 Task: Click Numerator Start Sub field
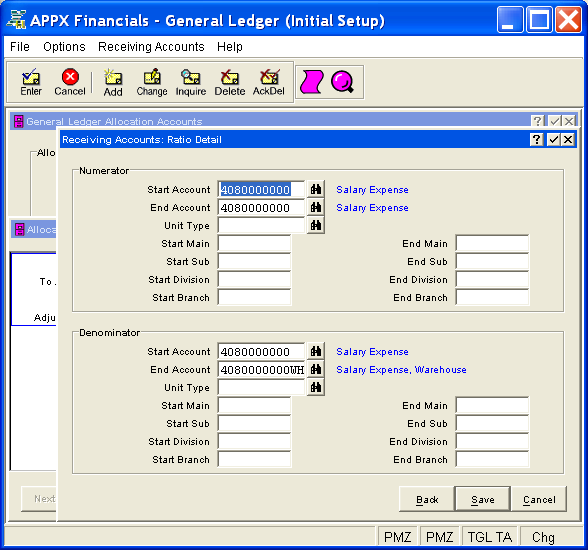[254, 261]
